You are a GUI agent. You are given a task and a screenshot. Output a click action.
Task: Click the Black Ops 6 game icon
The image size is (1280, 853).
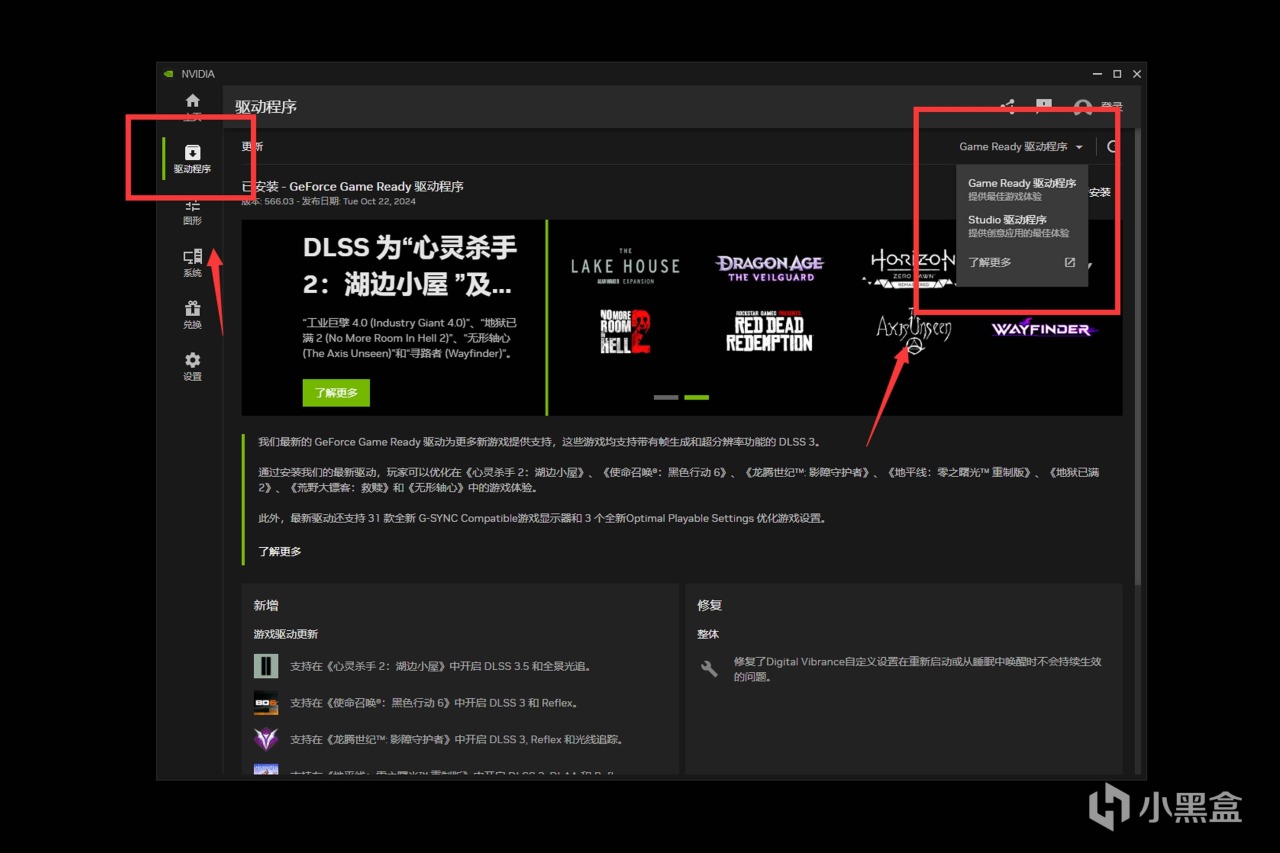pyautogui.click(x=266, y=703)
